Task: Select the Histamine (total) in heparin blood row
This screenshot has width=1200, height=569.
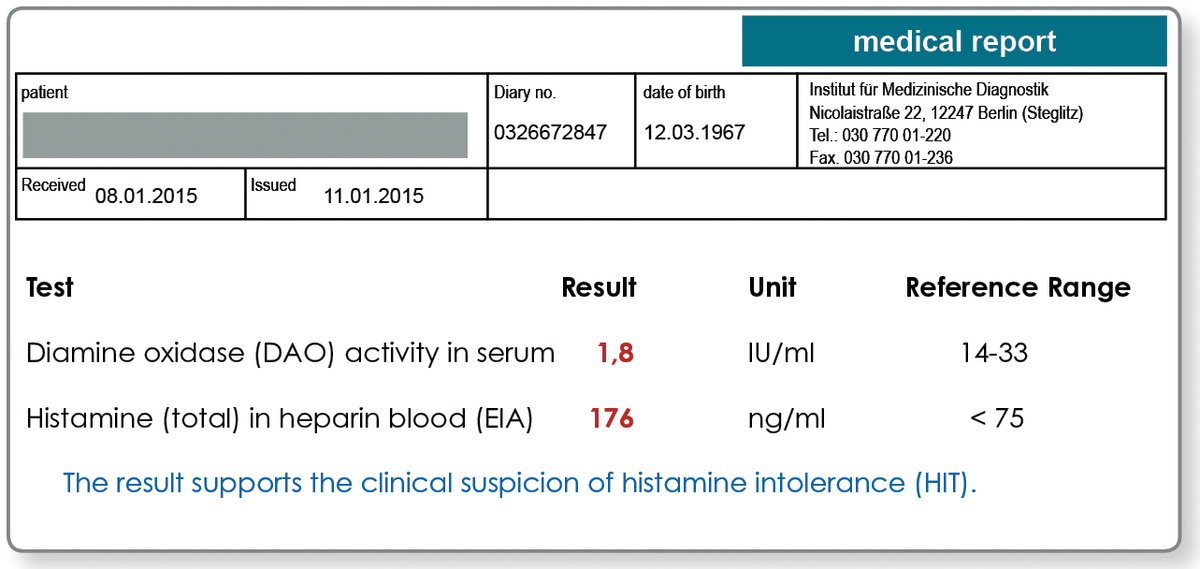Action: click(279, 418)
